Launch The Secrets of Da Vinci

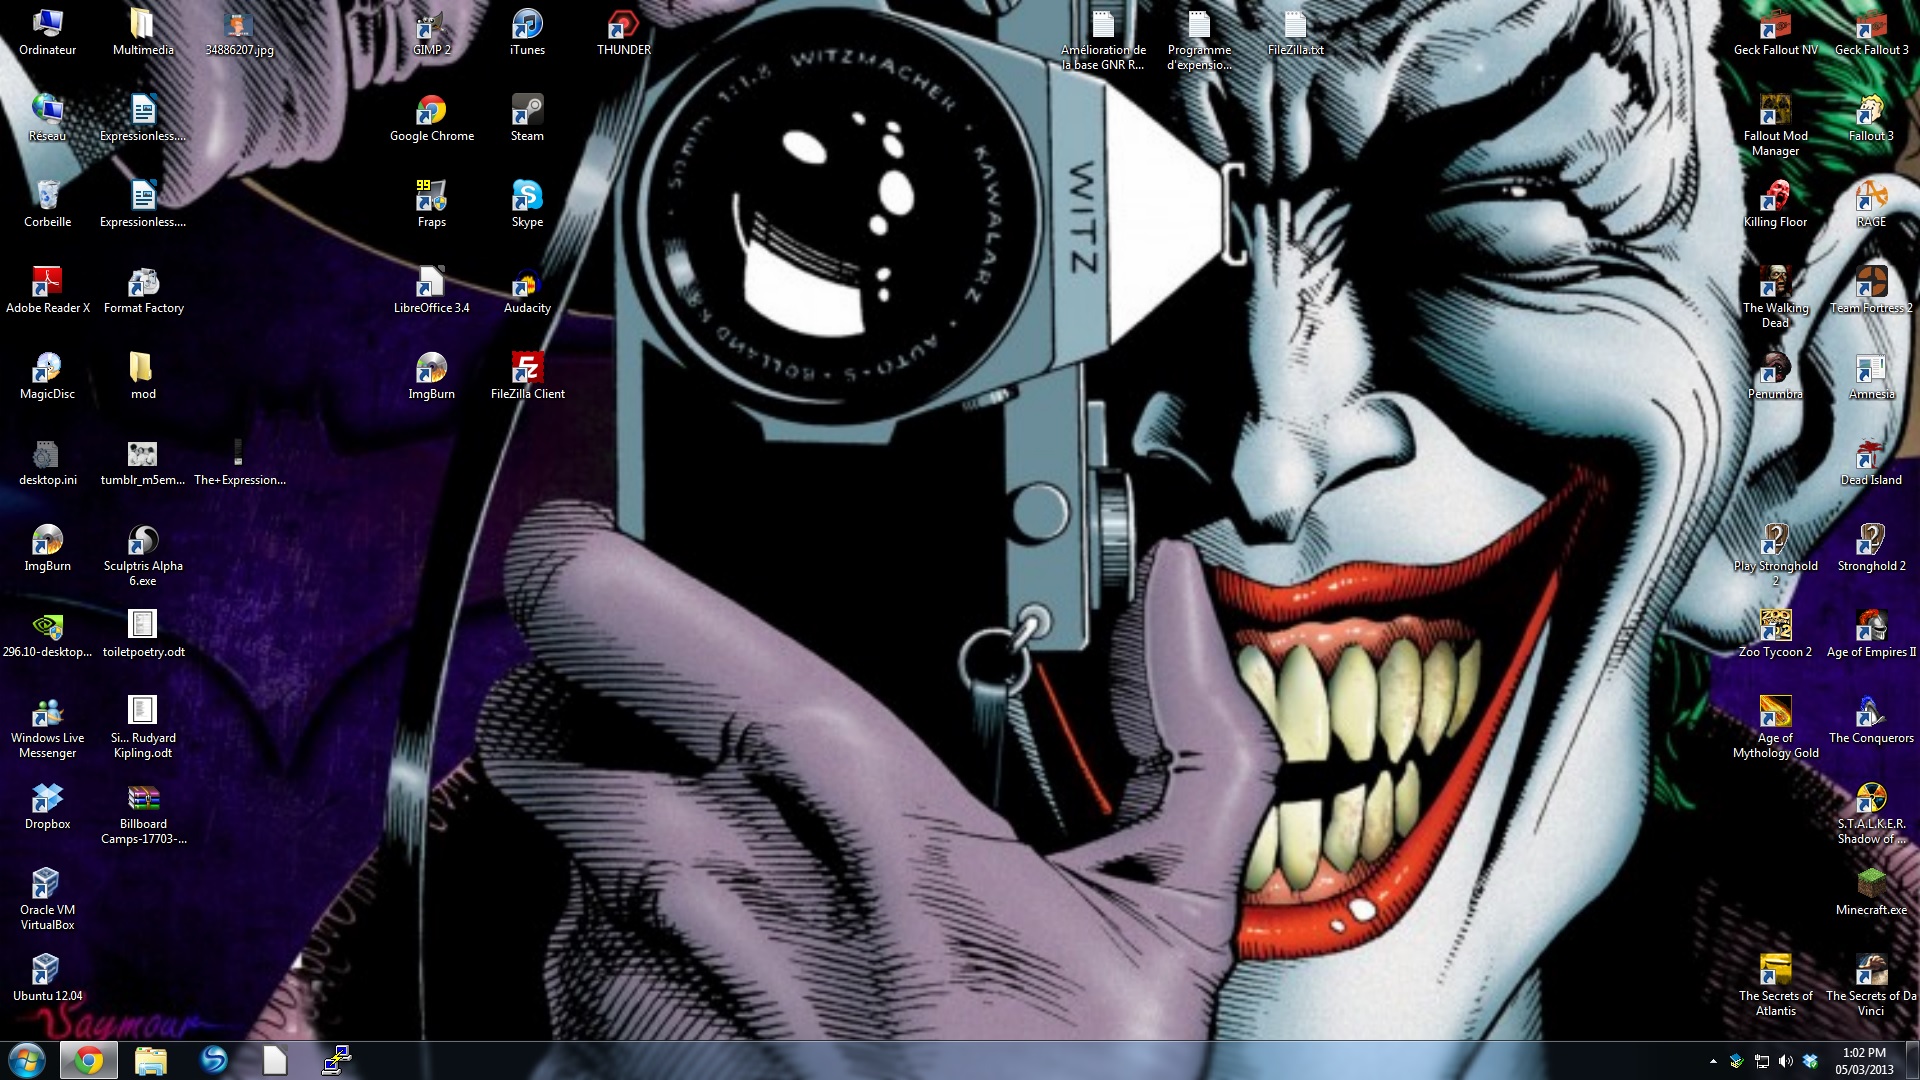(1871, 985)
